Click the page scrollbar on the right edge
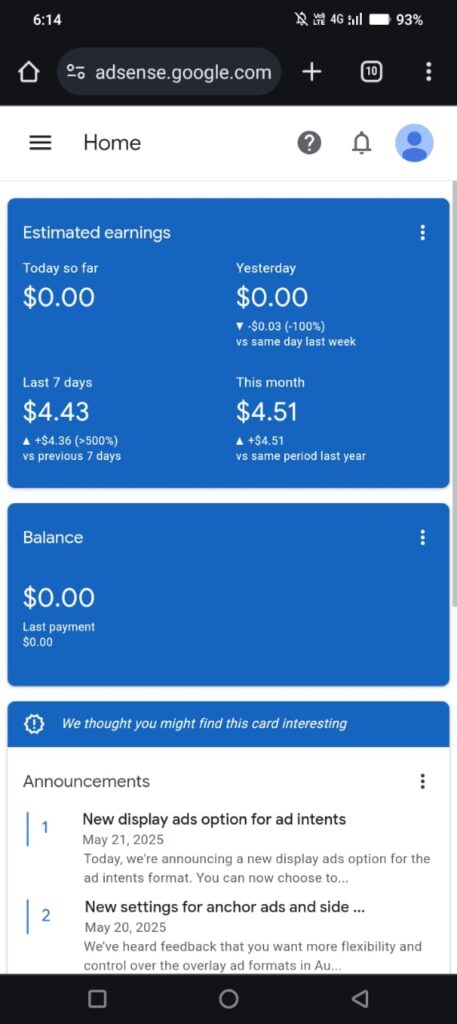This screenshot has width=457, height=1024. (454, 405)
